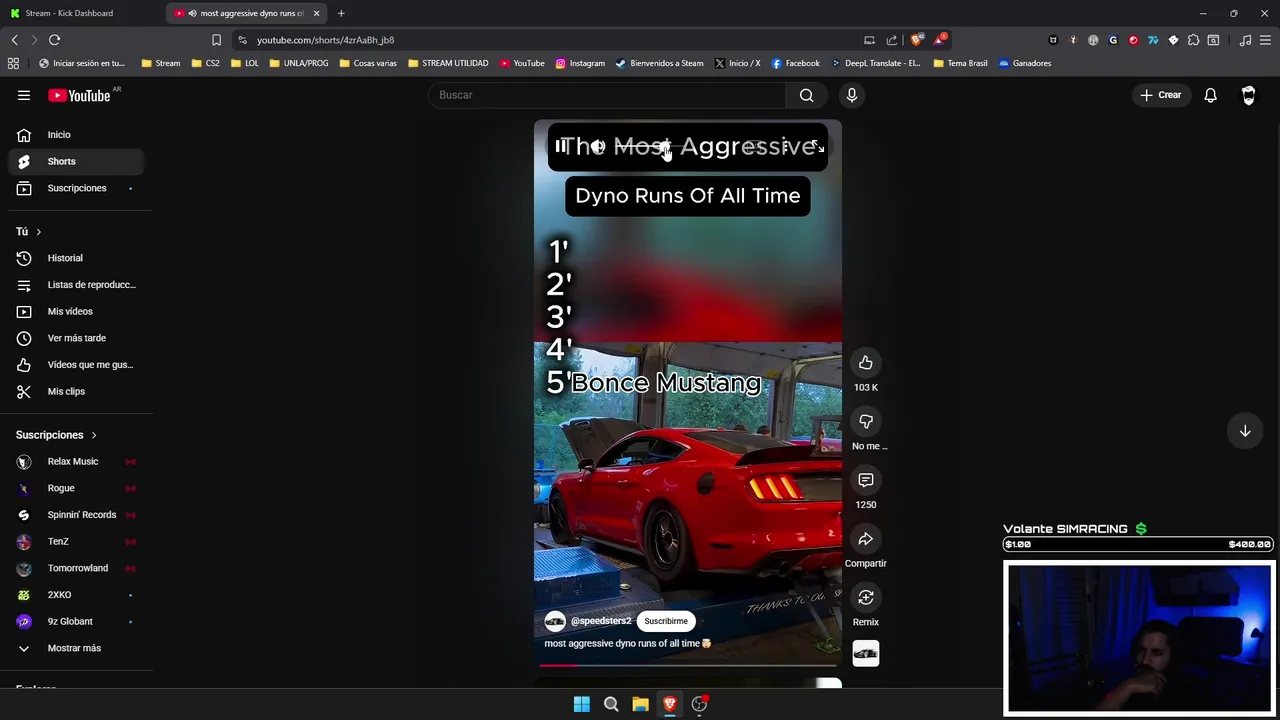Screen dimensions: 1280x720
Task: Subscribe to @speedsters2 via Suscribirme
Action: (x=666, y=621)
